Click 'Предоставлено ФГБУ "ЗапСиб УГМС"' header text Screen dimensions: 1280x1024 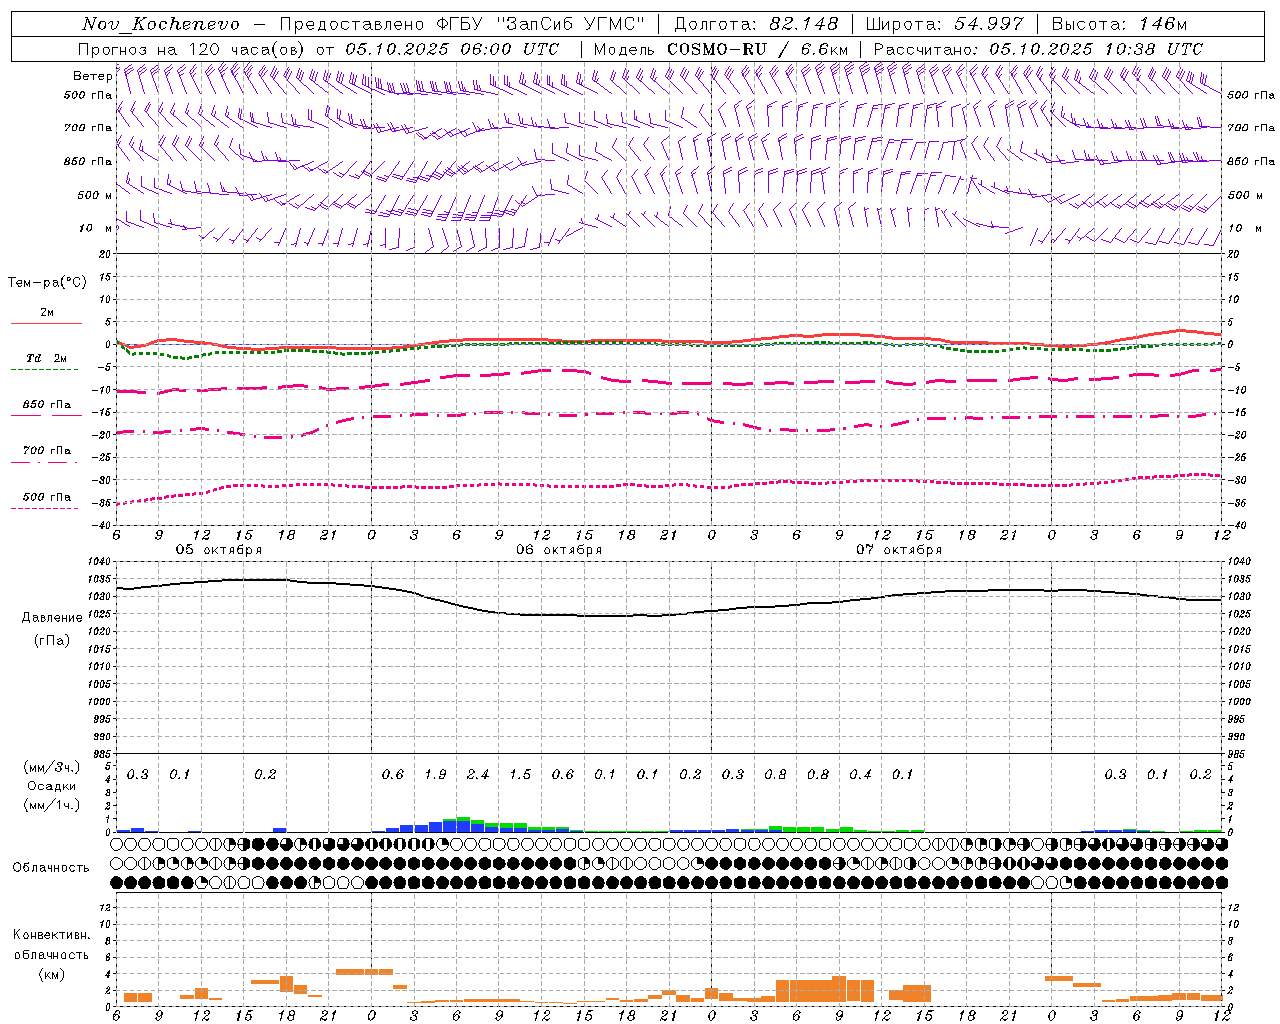click(462, 24)
